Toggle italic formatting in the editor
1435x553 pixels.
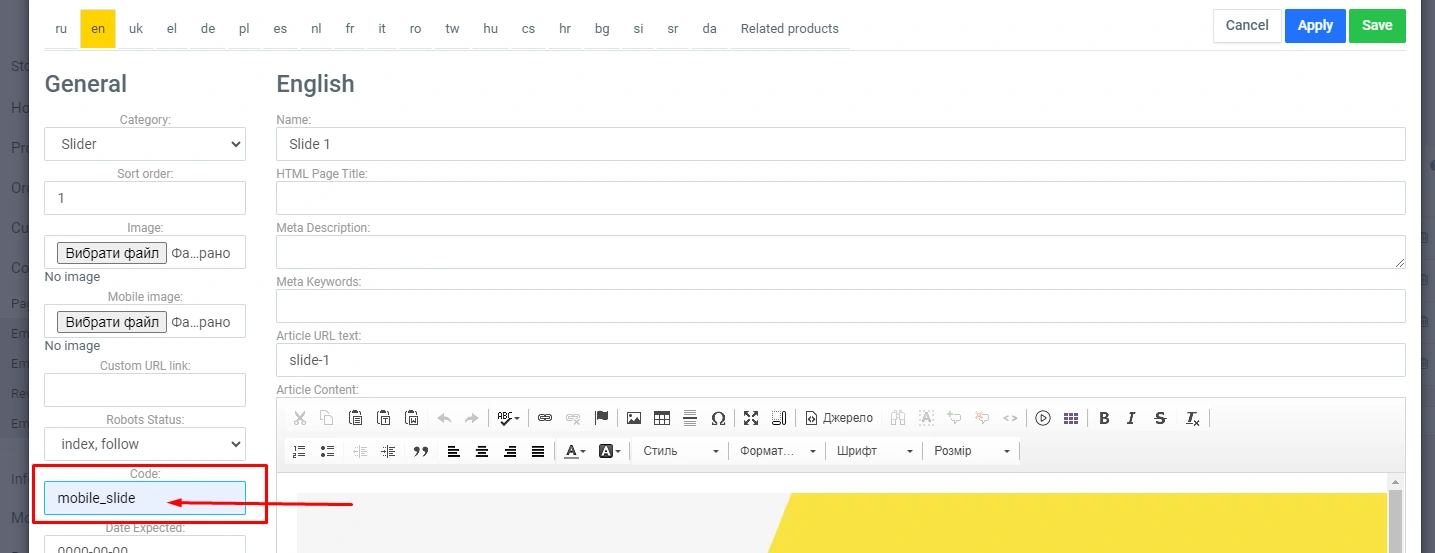(x=1131, y=418)
